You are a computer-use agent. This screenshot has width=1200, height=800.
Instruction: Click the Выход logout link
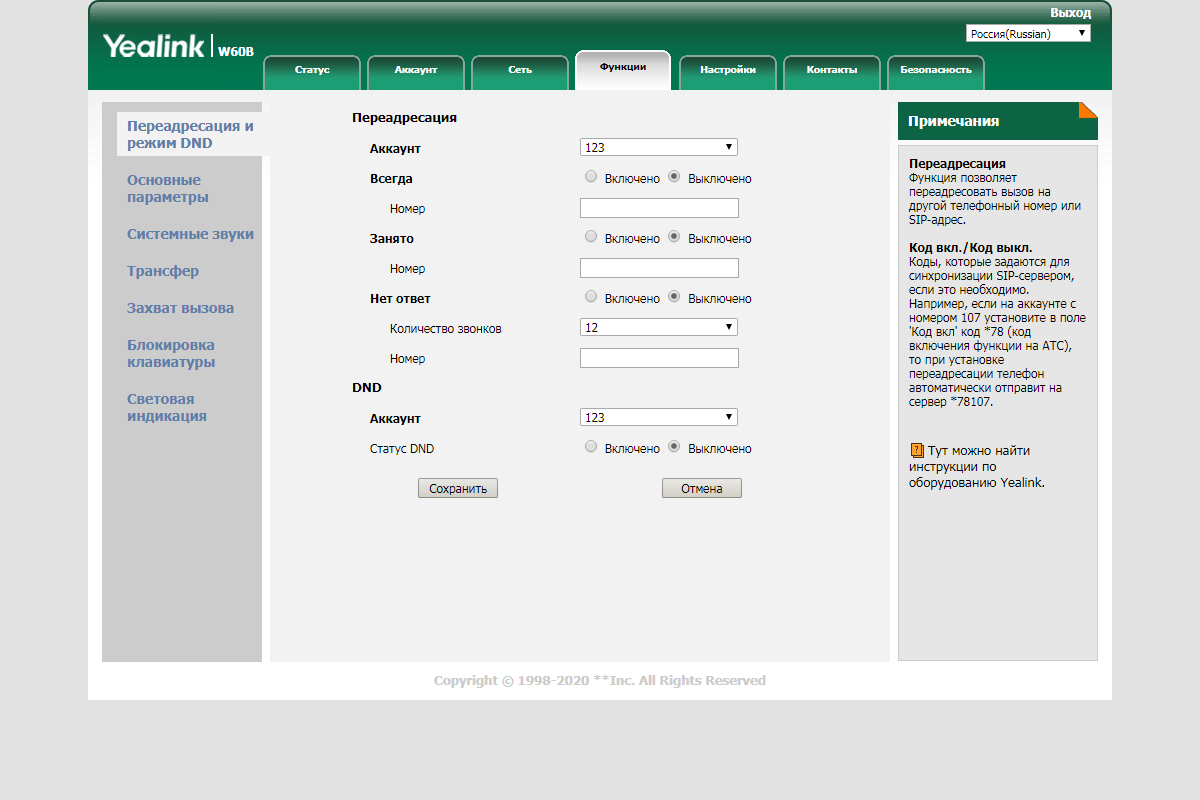point(1070,12)
